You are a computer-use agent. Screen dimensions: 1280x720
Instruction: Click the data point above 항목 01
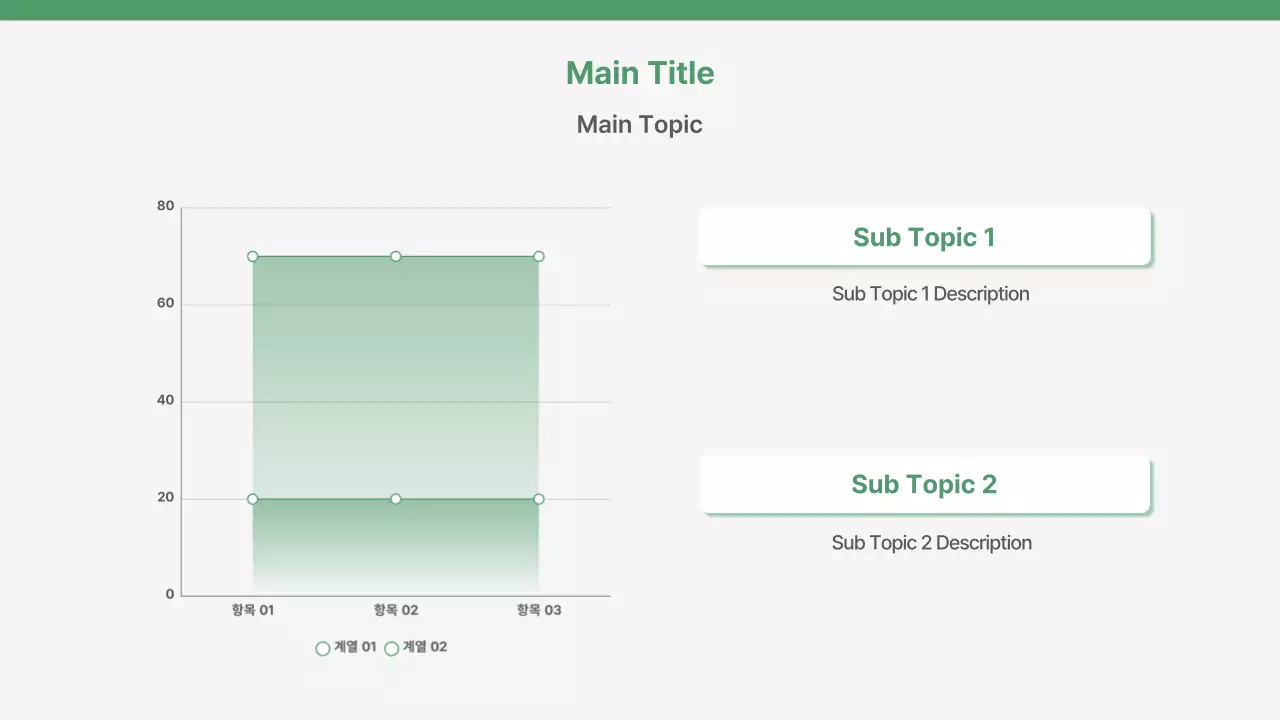[x=253, y=256]
